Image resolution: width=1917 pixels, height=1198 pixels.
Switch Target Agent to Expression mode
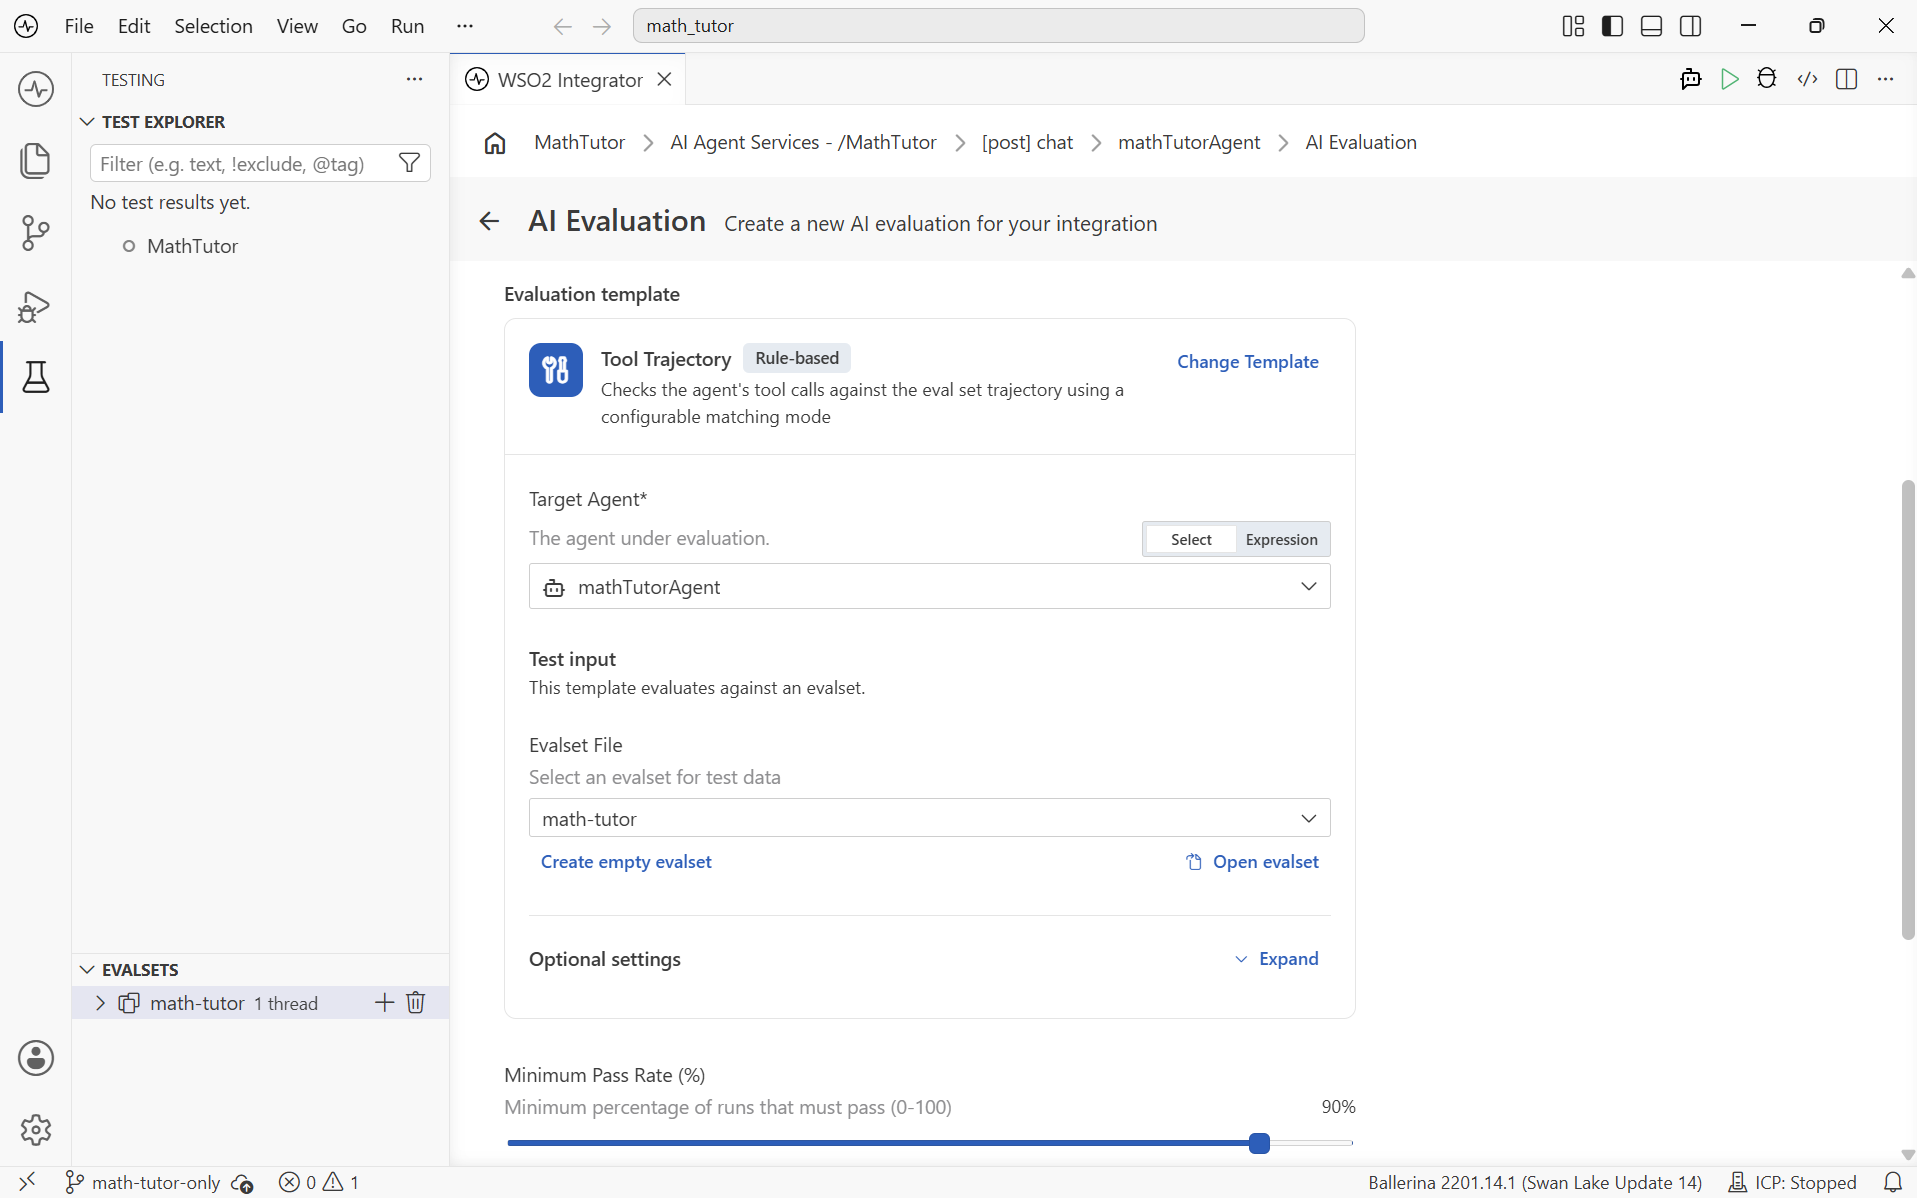(x=1282, y=539)
